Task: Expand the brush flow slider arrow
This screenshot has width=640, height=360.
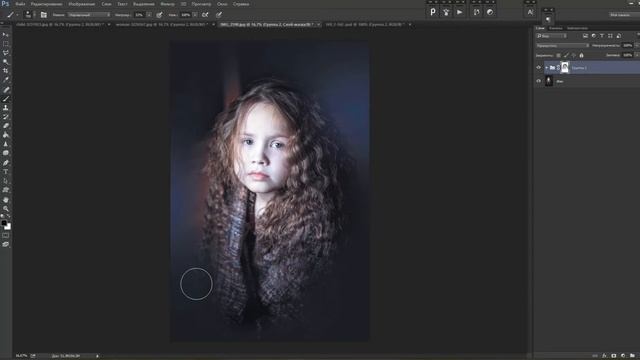Action: 196,15
